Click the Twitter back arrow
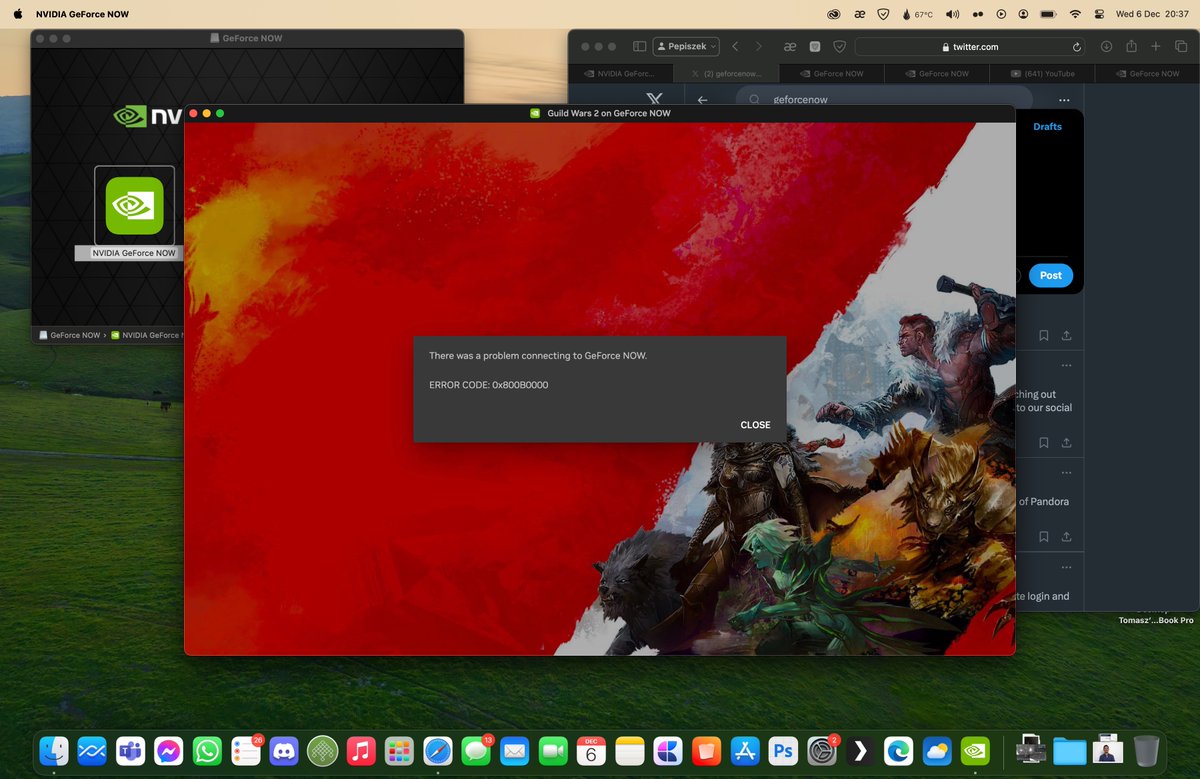 (x=702, y=100)
